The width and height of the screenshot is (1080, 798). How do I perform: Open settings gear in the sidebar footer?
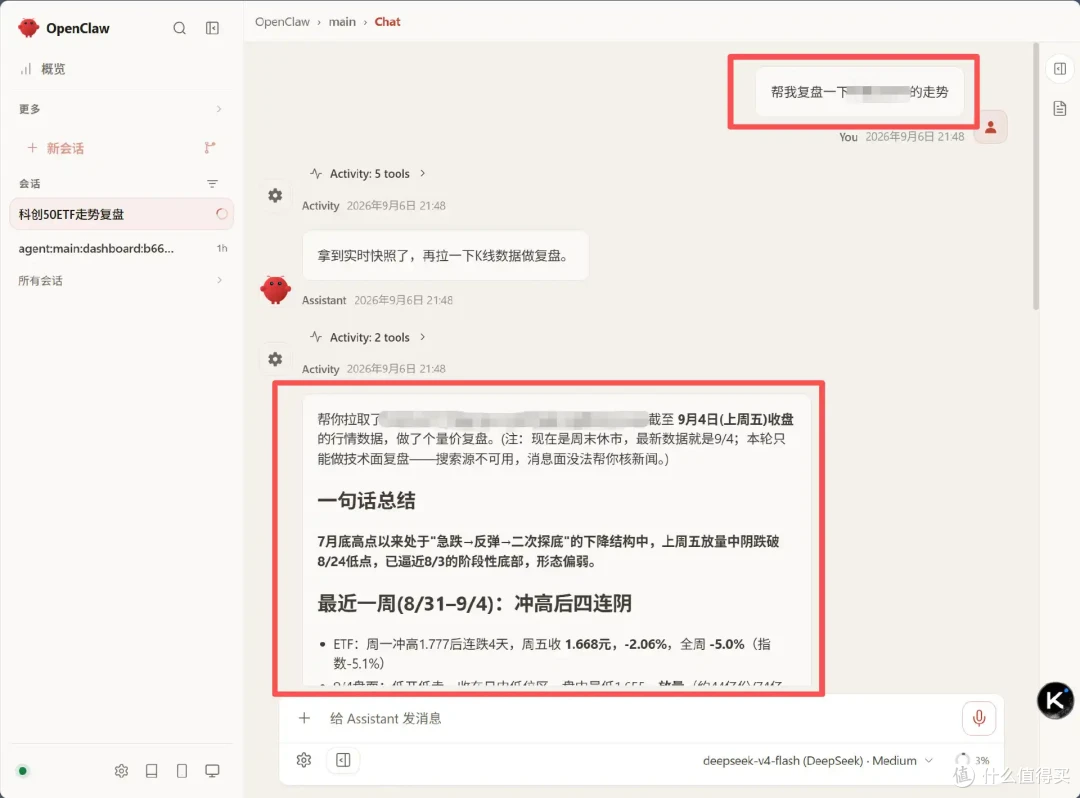121,771
